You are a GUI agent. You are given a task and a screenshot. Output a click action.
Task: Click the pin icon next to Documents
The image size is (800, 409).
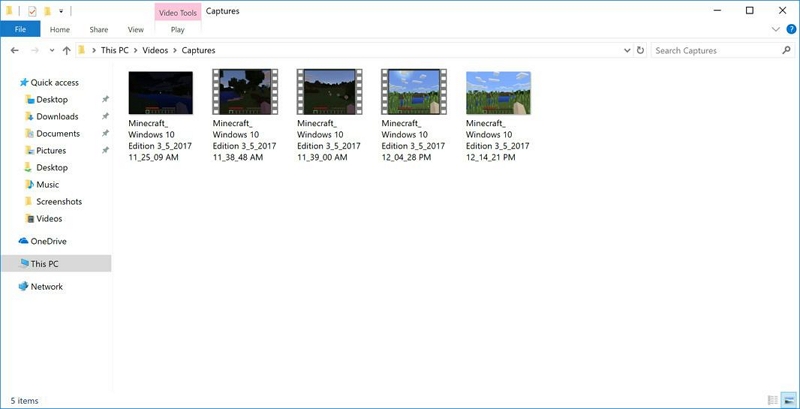(105, 134)
